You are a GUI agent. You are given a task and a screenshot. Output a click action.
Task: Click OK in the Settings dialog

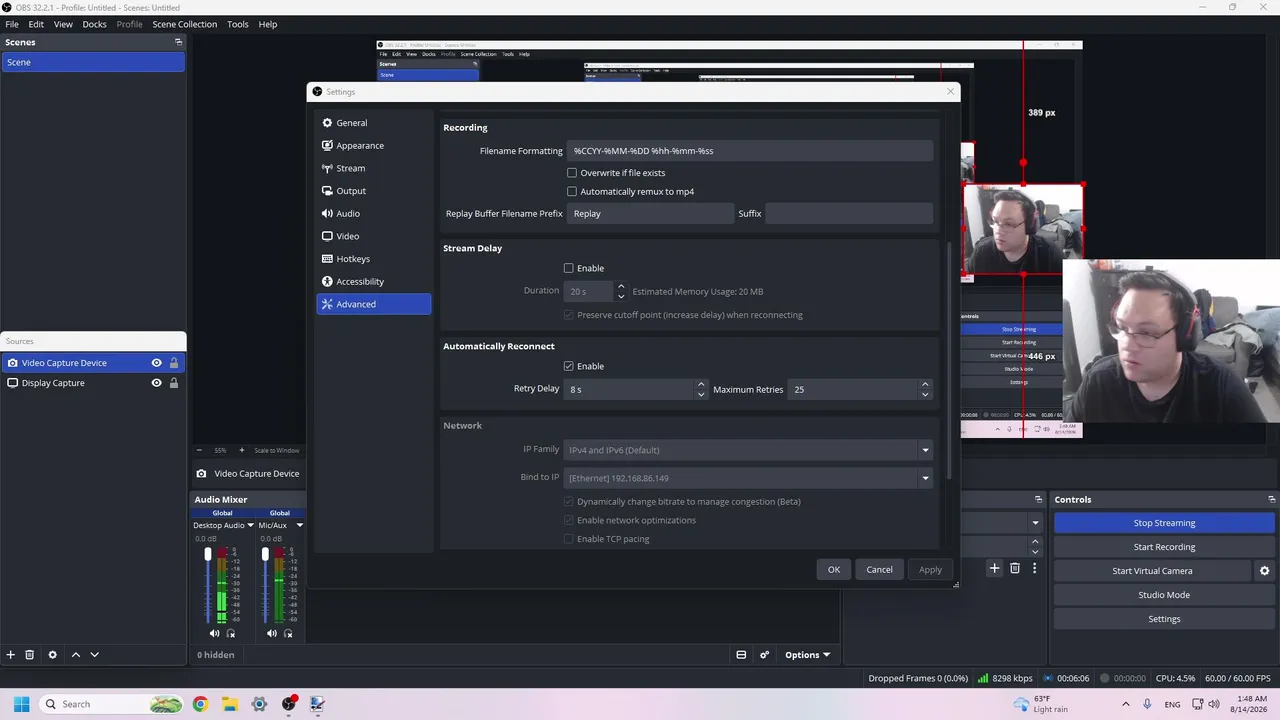pyautogui.click(x=834, y=570)
